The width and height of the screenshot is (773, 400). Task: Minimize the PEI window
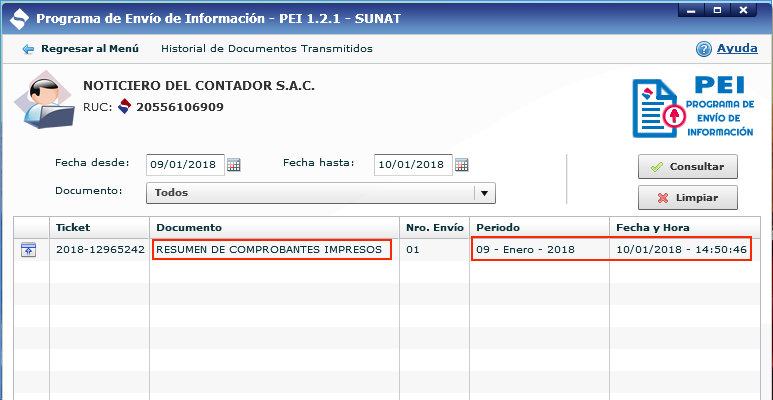pyautogui.click(x=691, y=9)
